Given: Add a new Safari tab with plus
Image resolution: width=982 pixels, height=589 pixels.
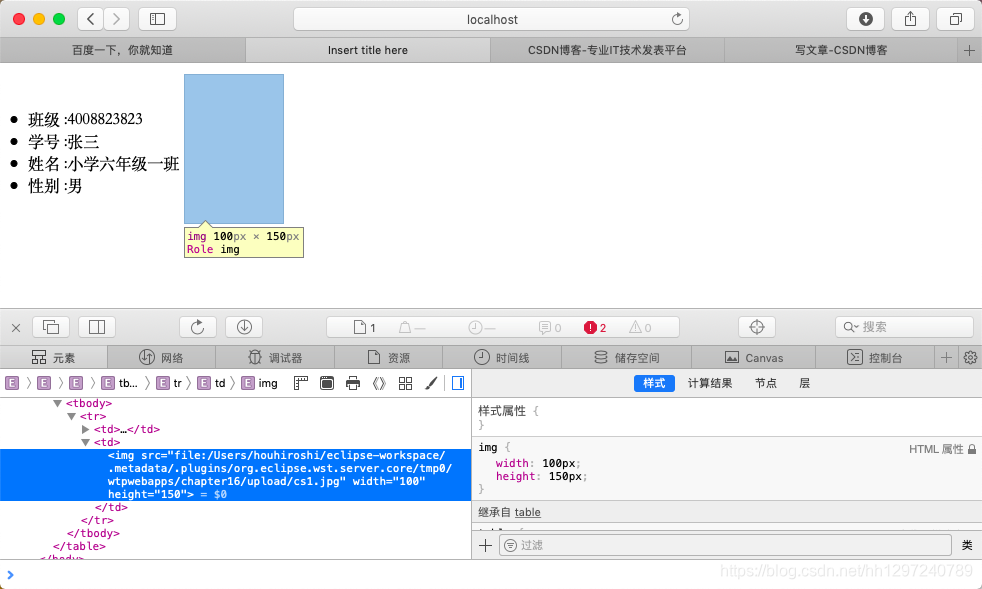Looking at the screenshot, I should tap(969, 50).
